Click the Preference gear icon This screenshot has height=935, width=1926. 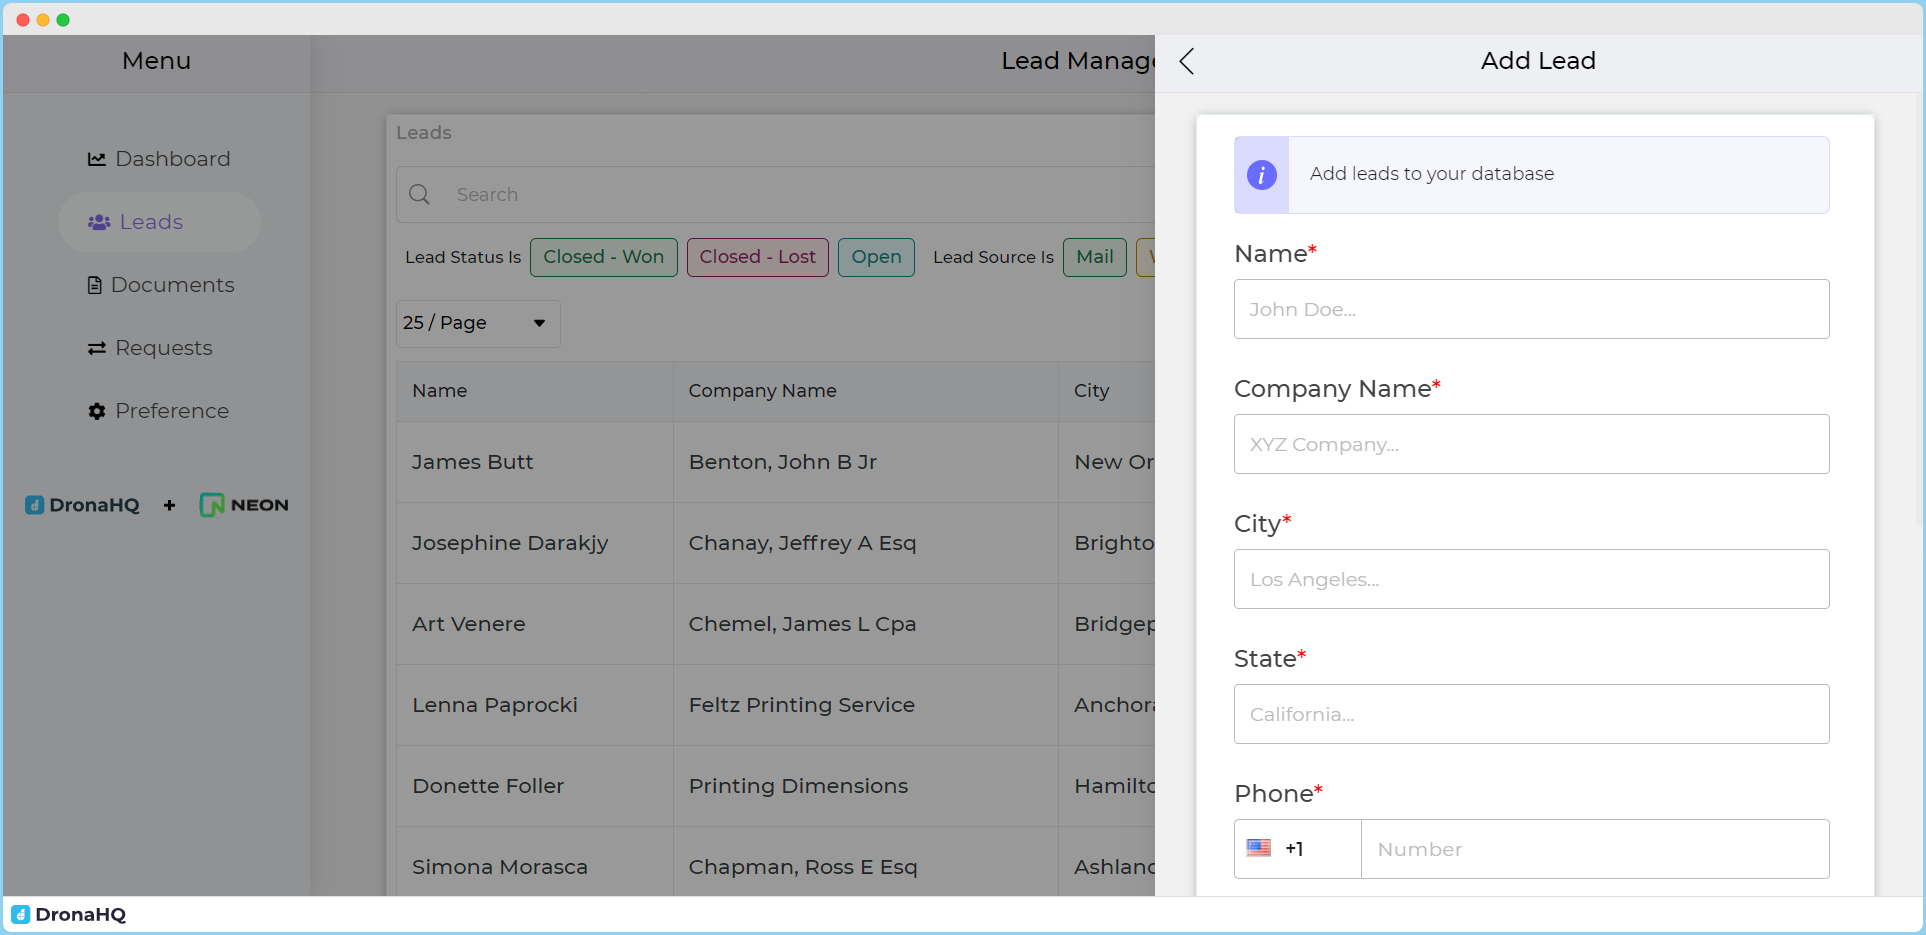tap(96, 411)
